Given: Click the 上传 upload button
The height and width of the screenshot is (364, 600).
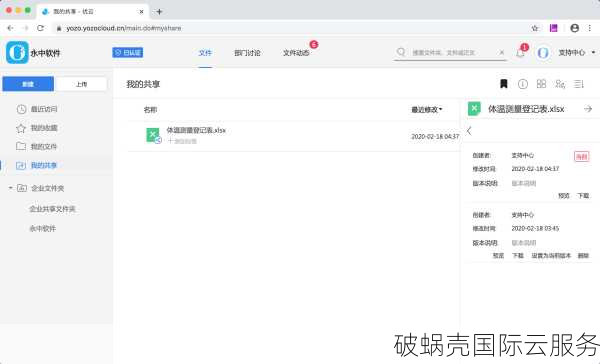Looking at the screenshot, I should 81,84.
